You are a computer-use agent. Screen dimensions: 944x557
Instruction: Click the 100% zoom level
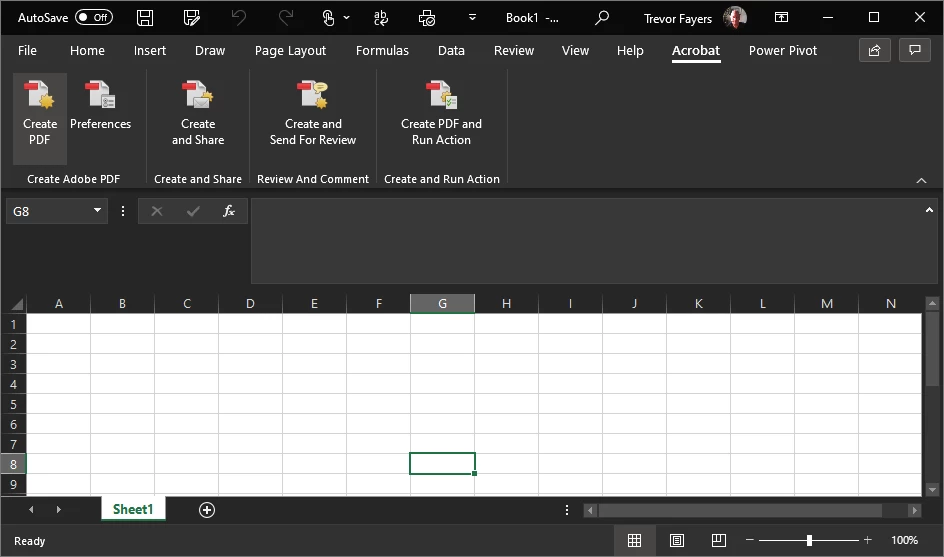click(x=904, y=540)
